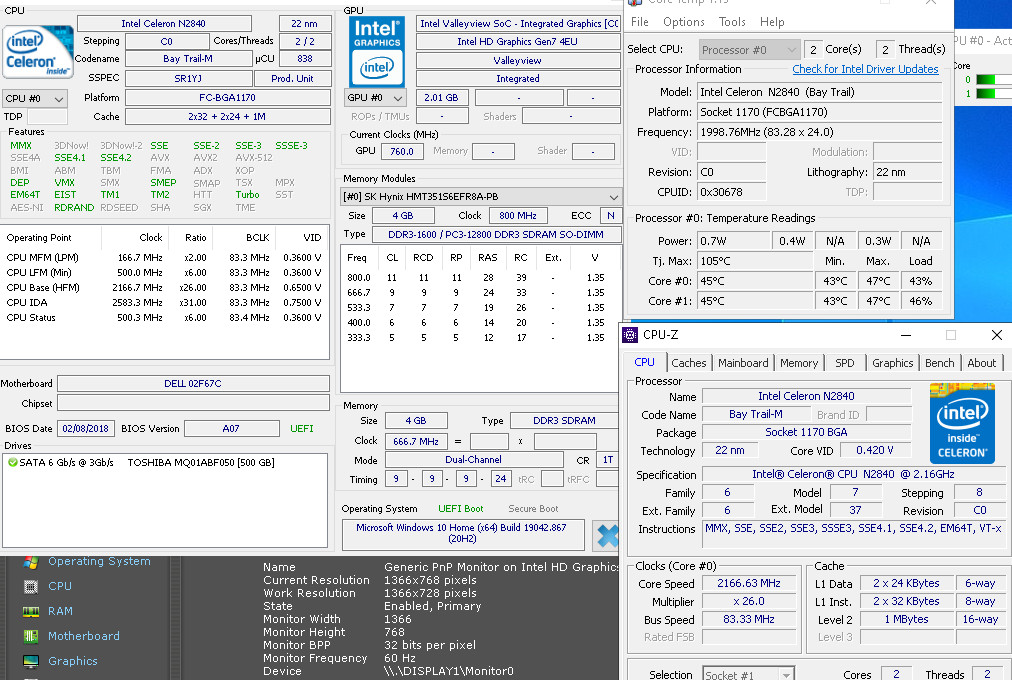Click the Core #1 45°C temperature reading
This screenshot has width=1012, height=680.
pyautogui.click(x=755, y=301)
